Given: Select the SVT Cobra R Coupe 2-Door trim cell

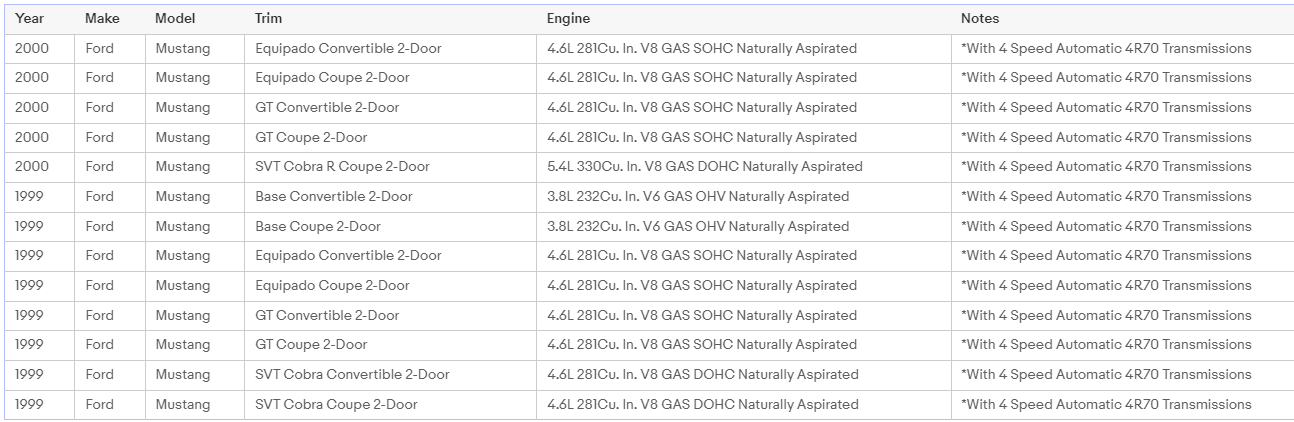Looking at the screenshot, I should [342, 167].
